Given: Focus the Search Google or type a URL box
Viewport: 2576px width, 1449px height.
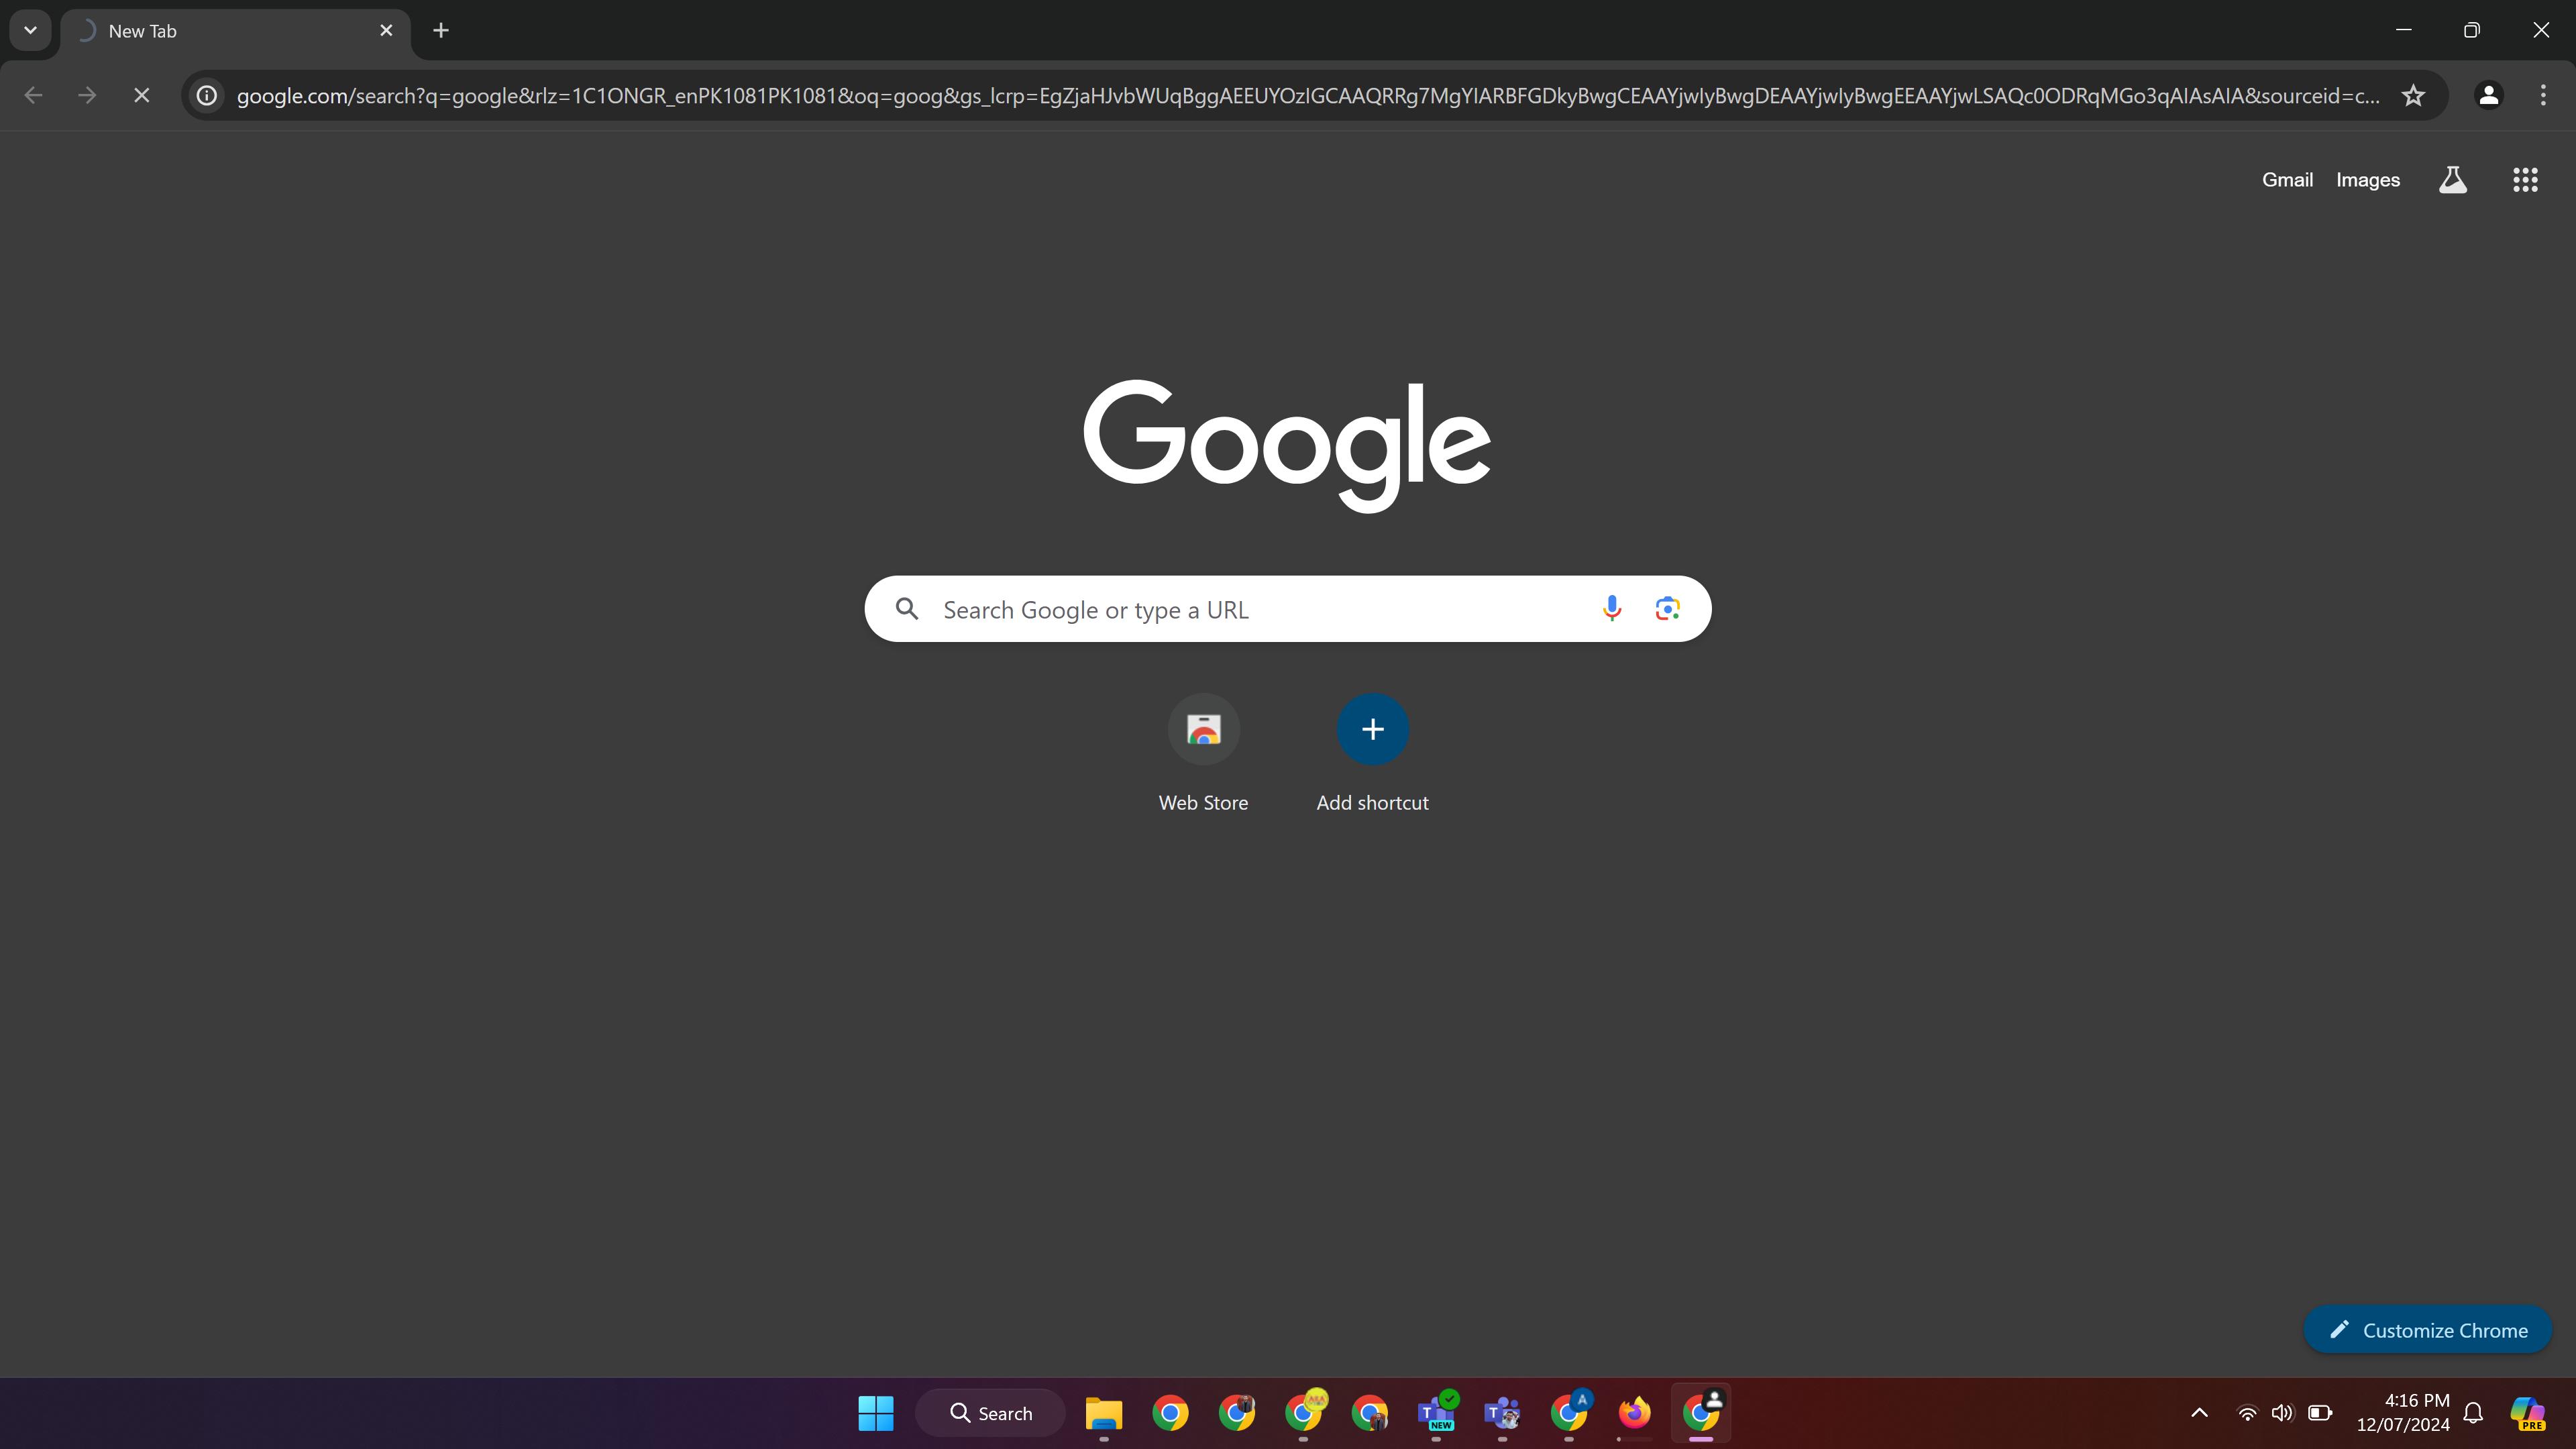Looking at the screenshot, I should (x=1287, y=609).
